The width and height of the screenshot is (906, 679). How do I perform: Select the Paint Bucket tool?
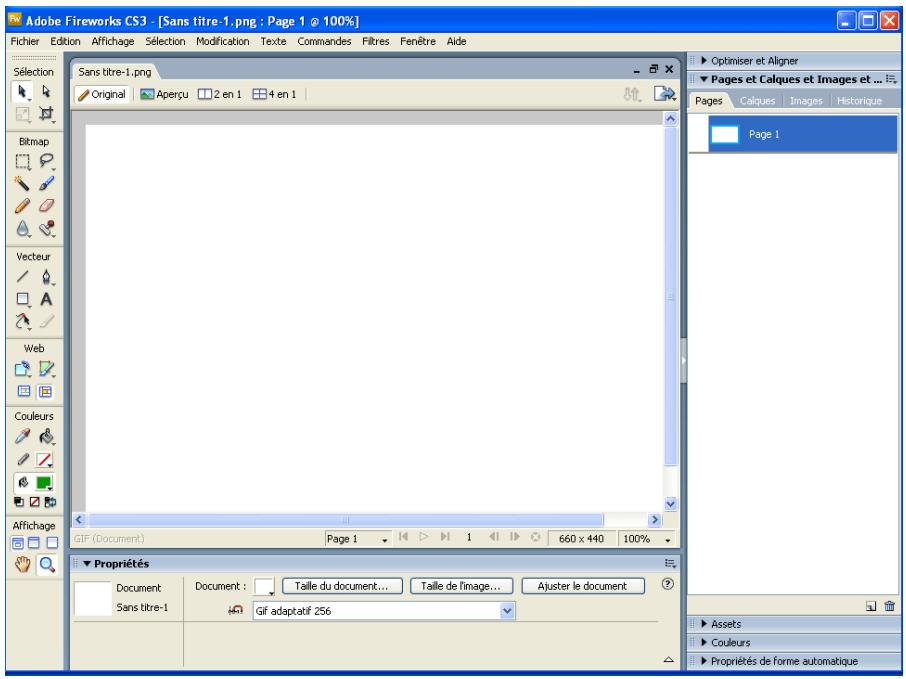[46, 436]
